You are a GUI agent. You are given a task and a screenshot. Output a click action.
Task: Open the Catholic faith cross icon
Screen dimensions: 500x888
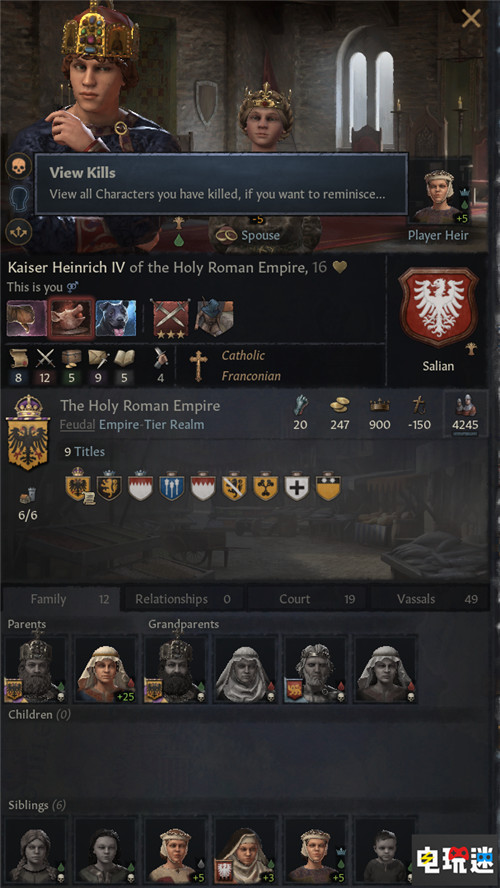click(x=198, y=365)
